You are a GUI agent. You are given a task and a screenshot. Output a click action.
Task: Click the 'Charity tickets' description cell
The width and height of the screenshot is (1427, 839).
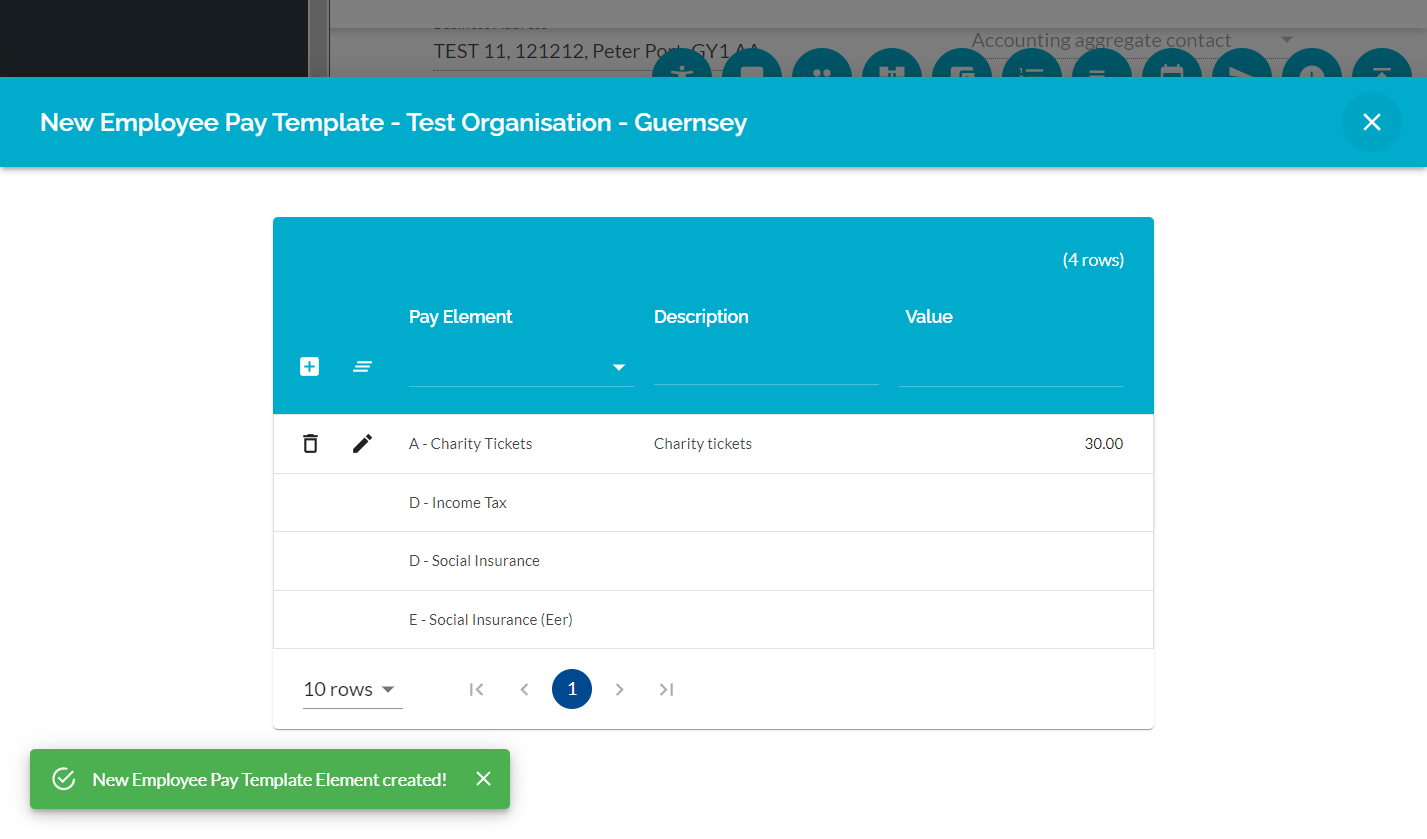click(x=703, y=444)
